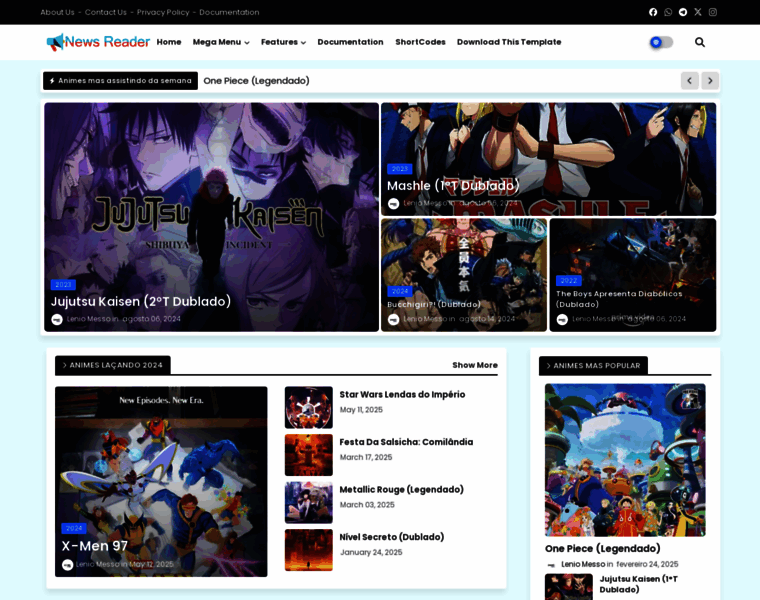Toggle the dark mode switch

click(661, 42)
